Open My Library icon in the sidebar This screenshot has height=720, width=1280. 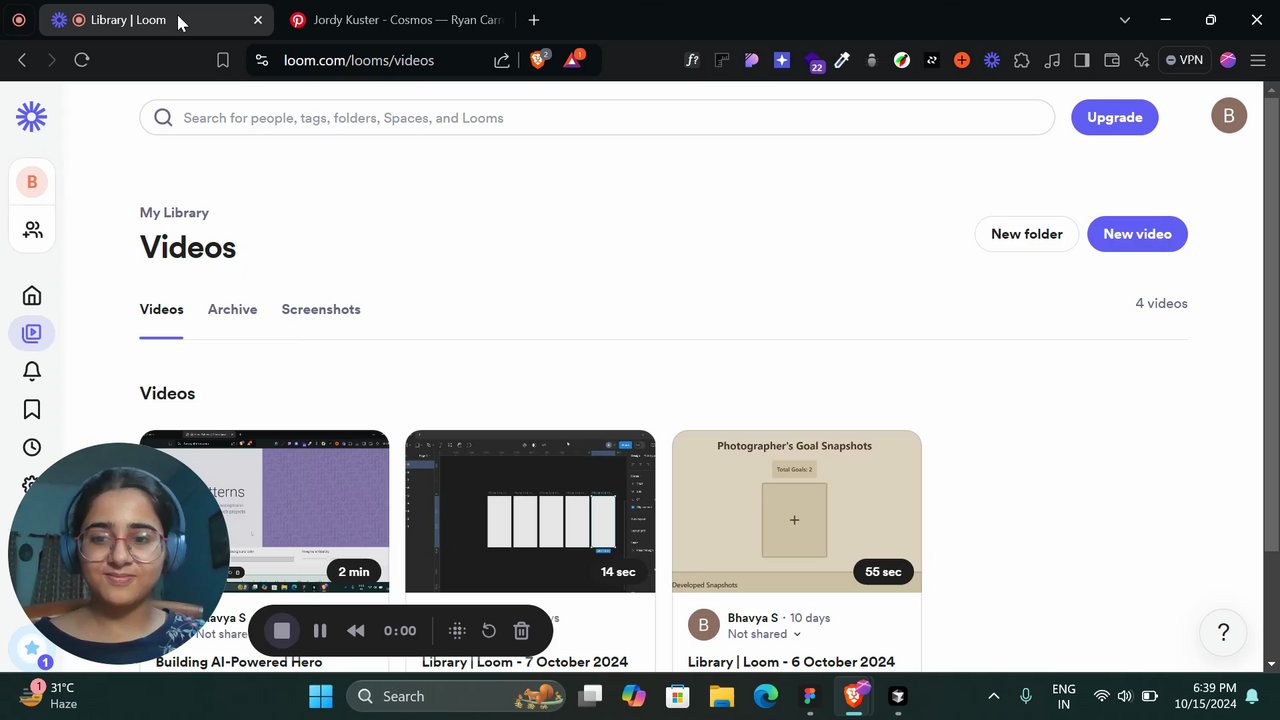tap(32, 333)
